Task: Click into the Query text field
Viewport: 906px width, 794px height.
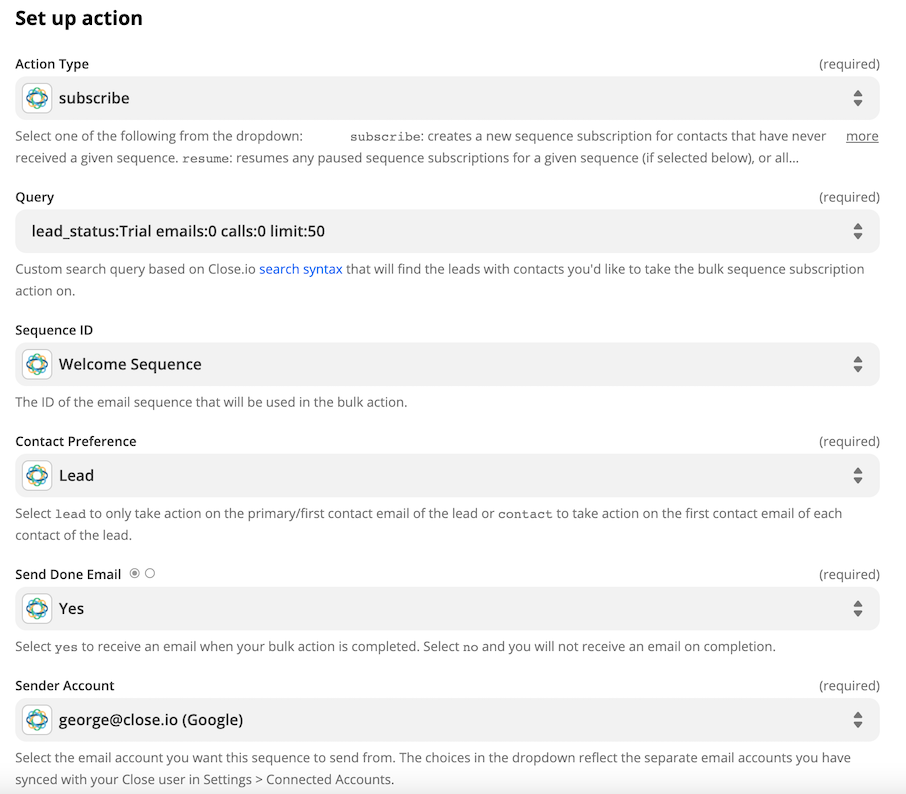Action: 447,231
